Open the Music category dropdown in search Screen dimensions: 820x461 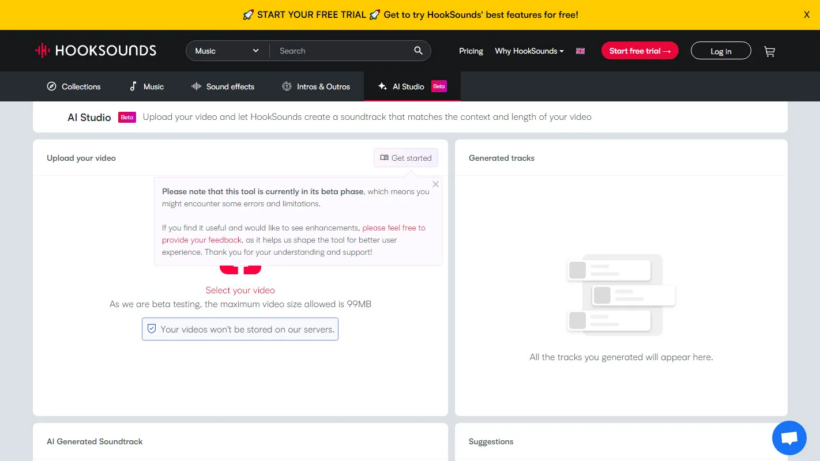227,51
